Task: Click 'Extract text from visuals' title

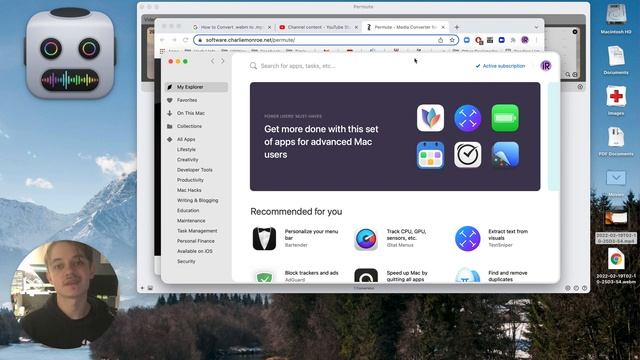Action: click(x=508, y=234)
